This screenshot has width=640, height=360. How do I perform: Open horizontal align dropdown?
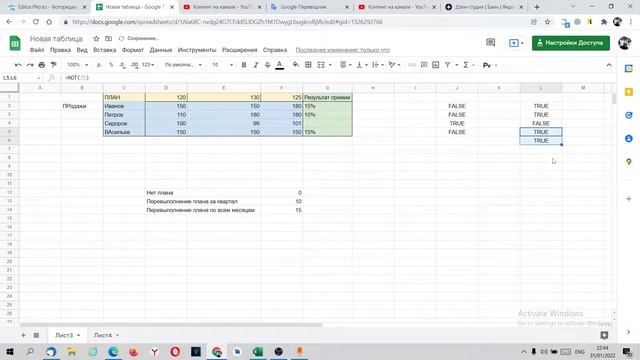[x=346, y=65]
